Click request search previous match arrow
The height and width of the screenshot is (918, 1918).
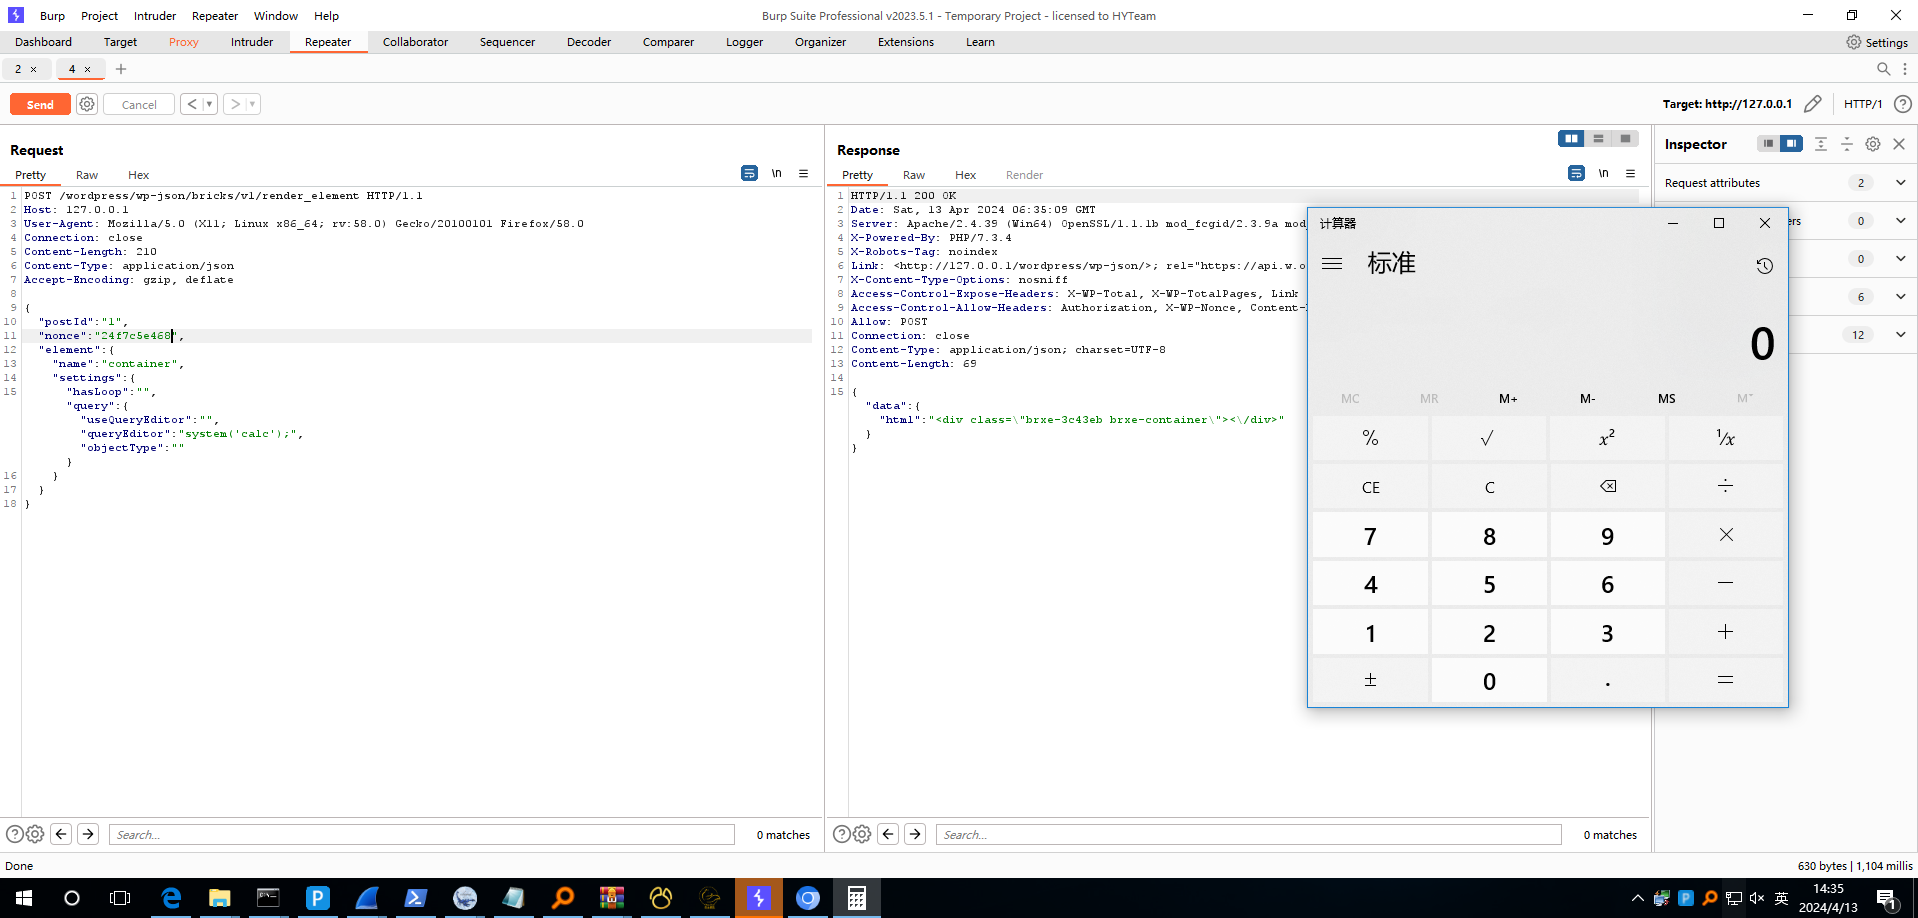pos(61,834)
